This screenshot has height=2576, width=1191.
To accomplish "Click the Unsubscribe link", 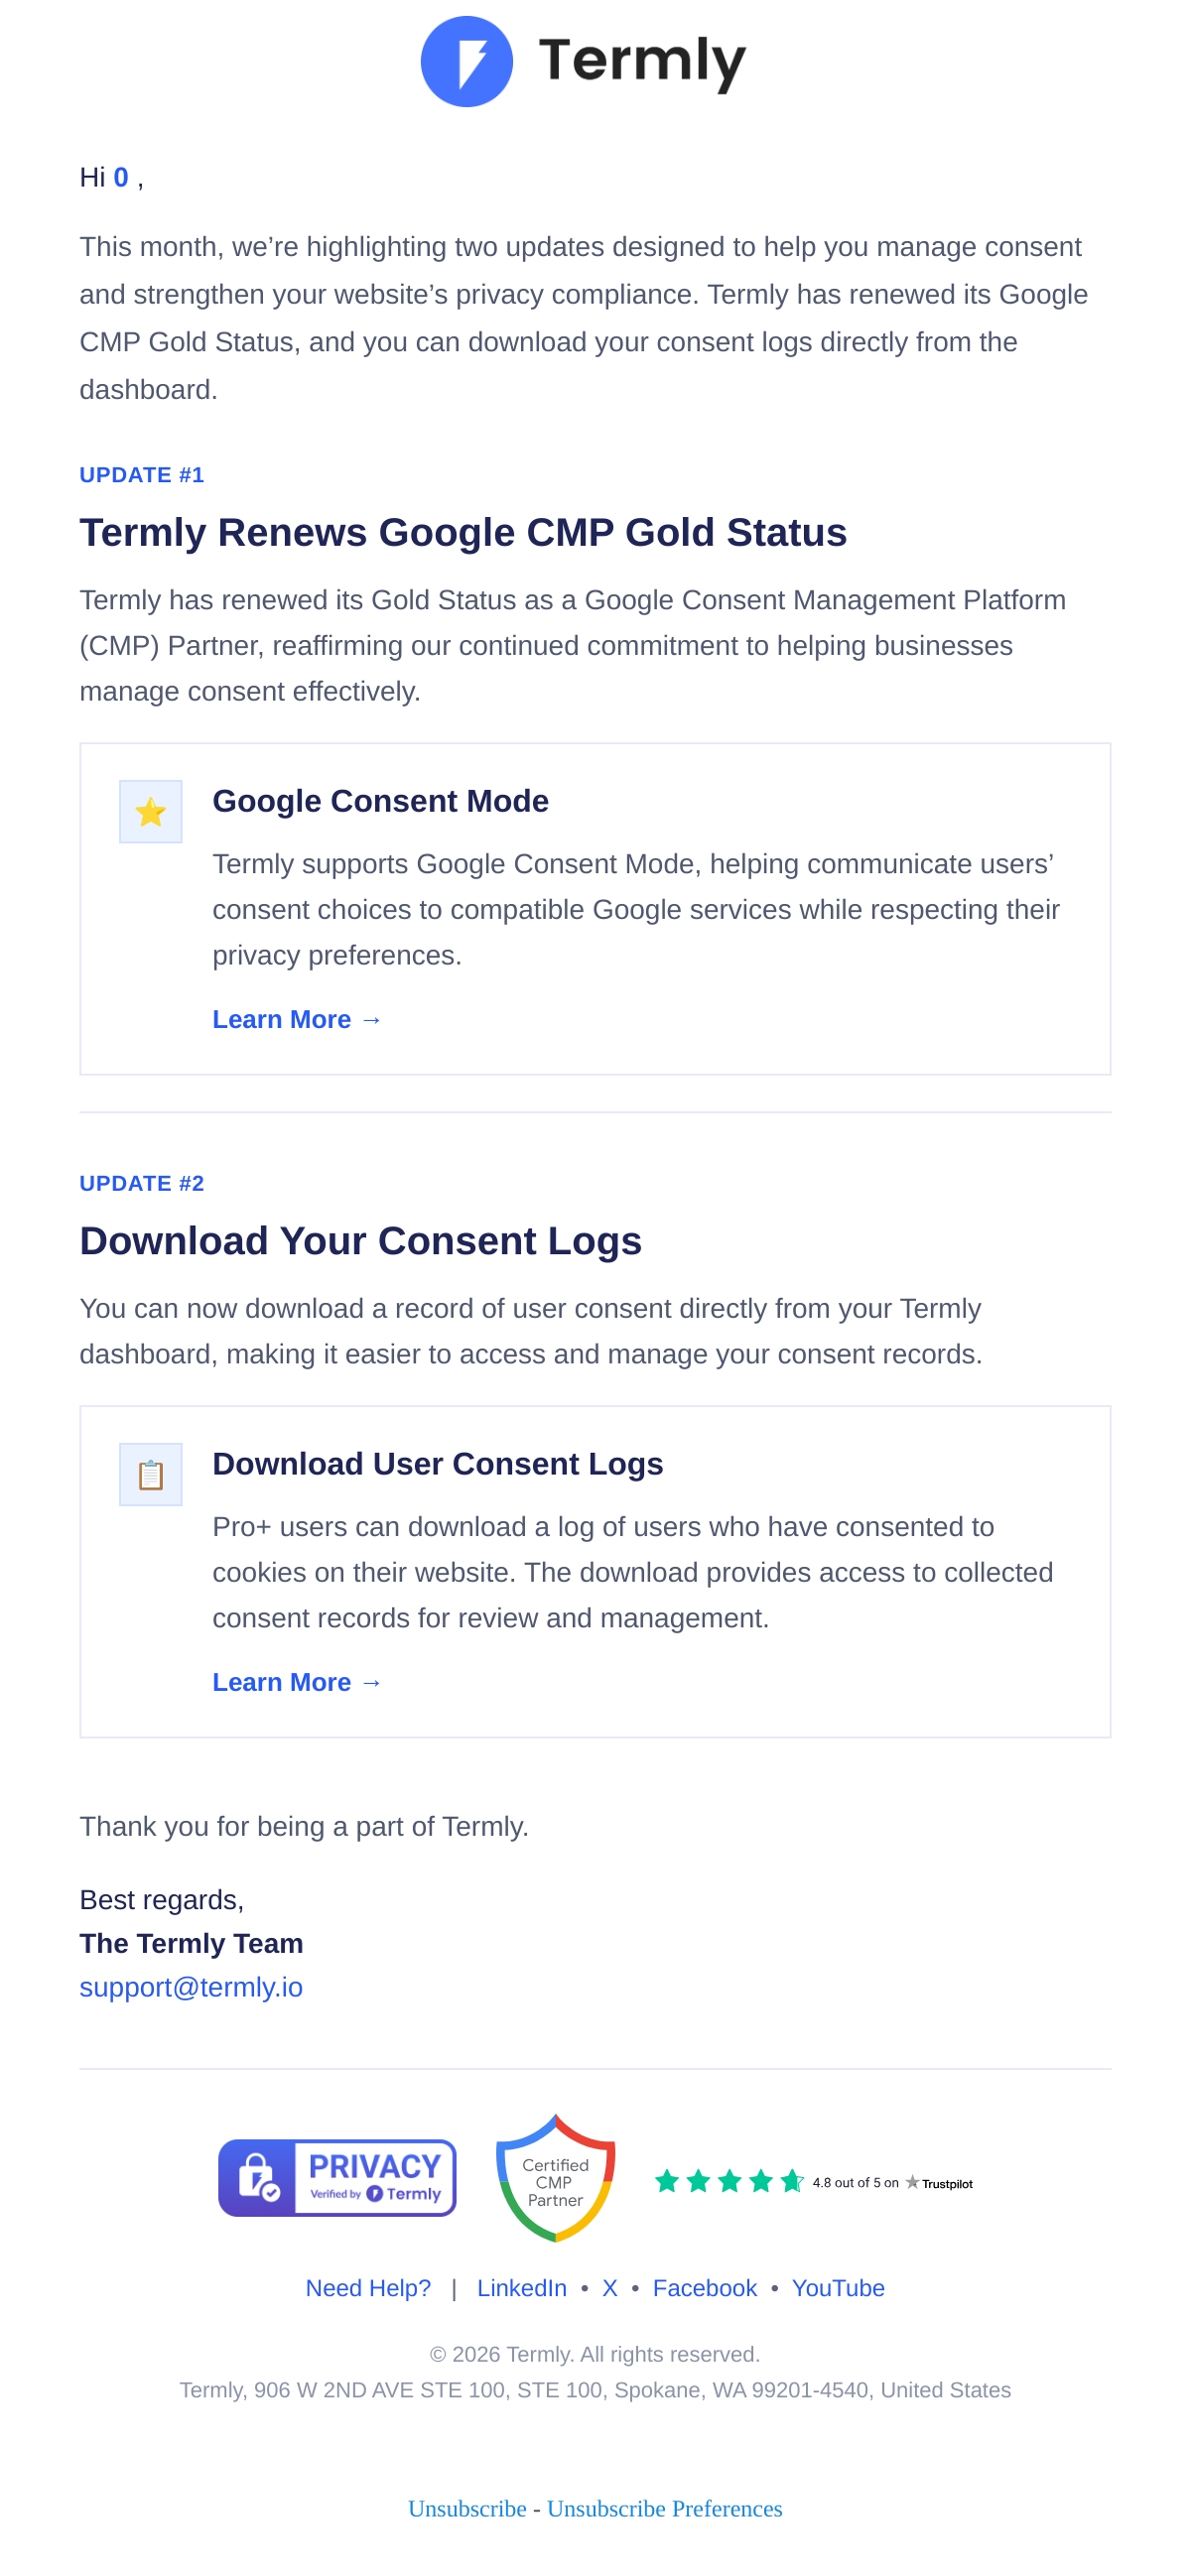I will pyautogui.click(x=467, y=2509).
